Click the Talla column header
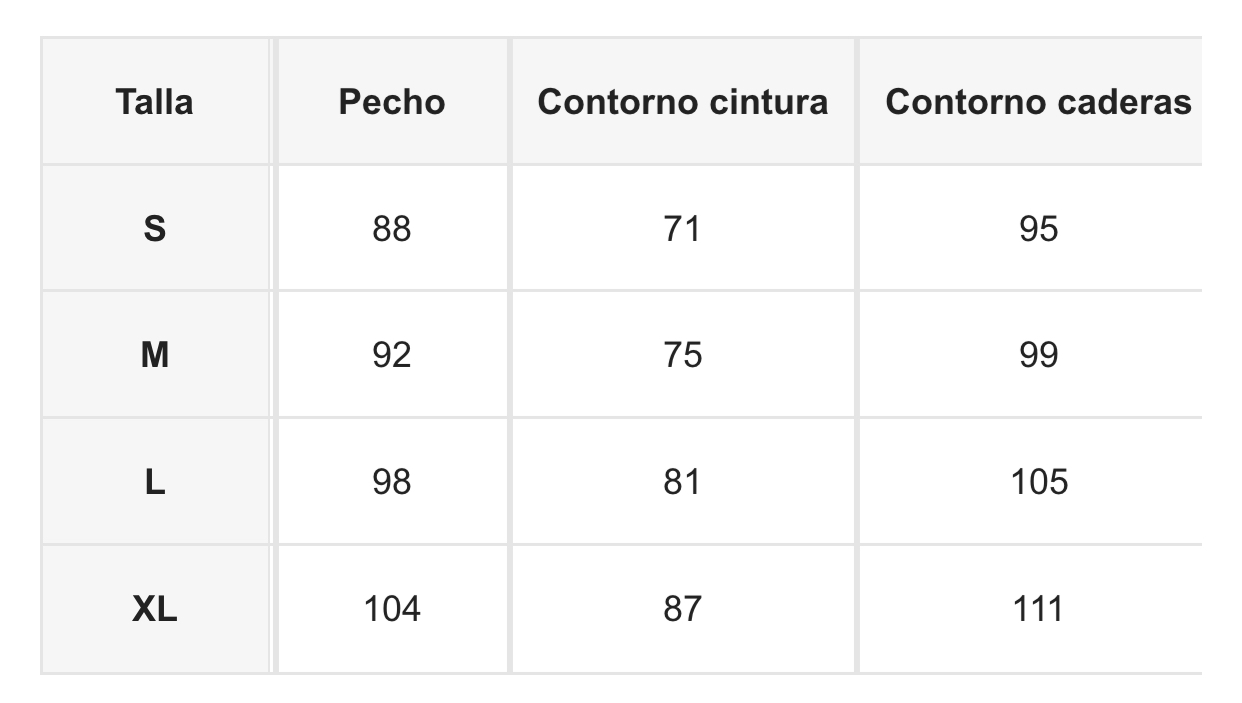Screen dimensions: 1242x703 154,102
